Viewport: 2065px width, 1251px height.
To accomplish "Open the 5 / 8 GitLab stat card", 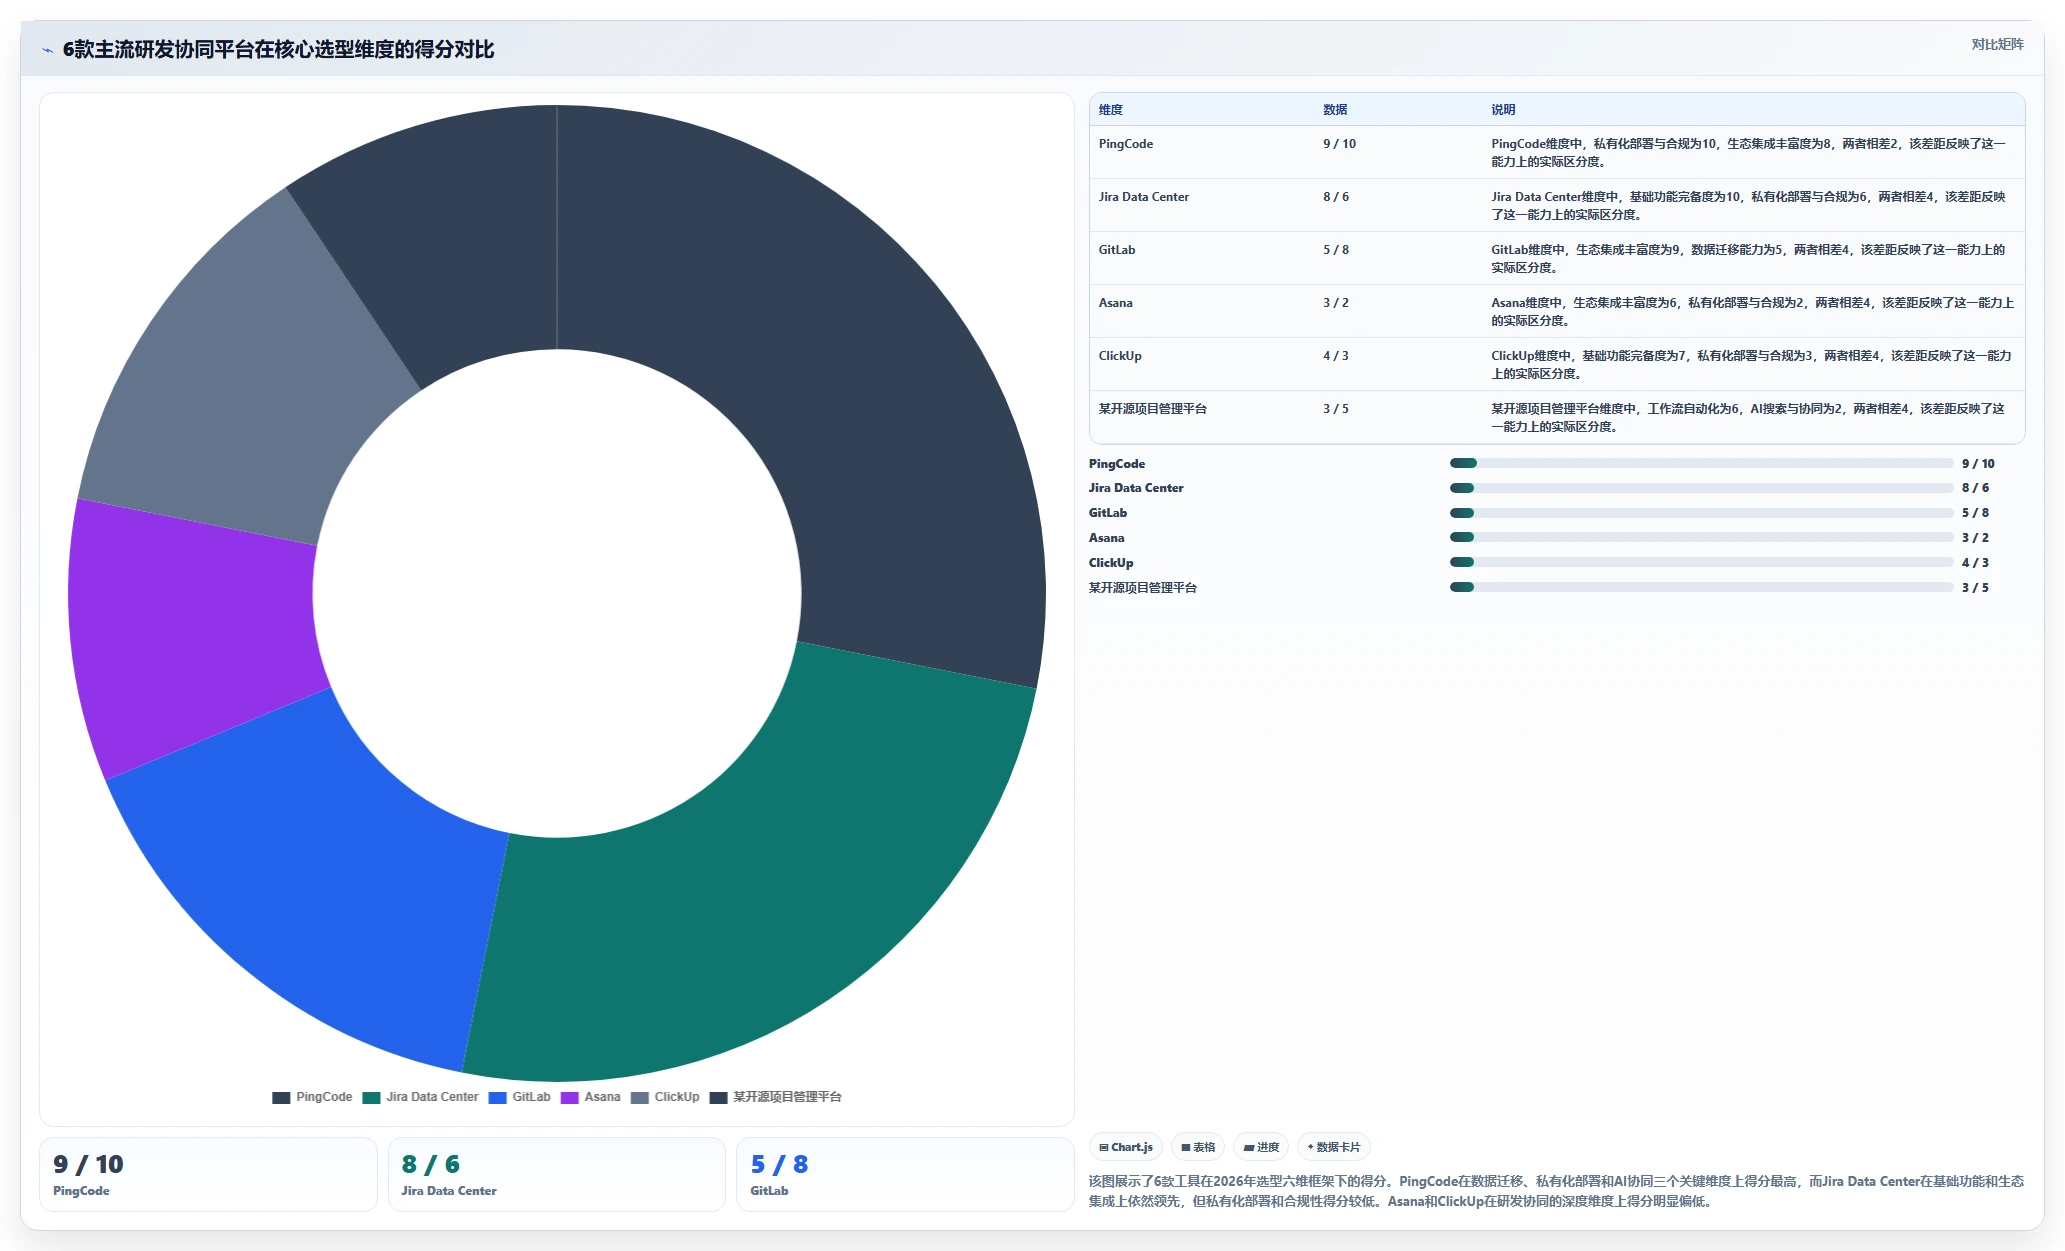I will (905, 1174).
